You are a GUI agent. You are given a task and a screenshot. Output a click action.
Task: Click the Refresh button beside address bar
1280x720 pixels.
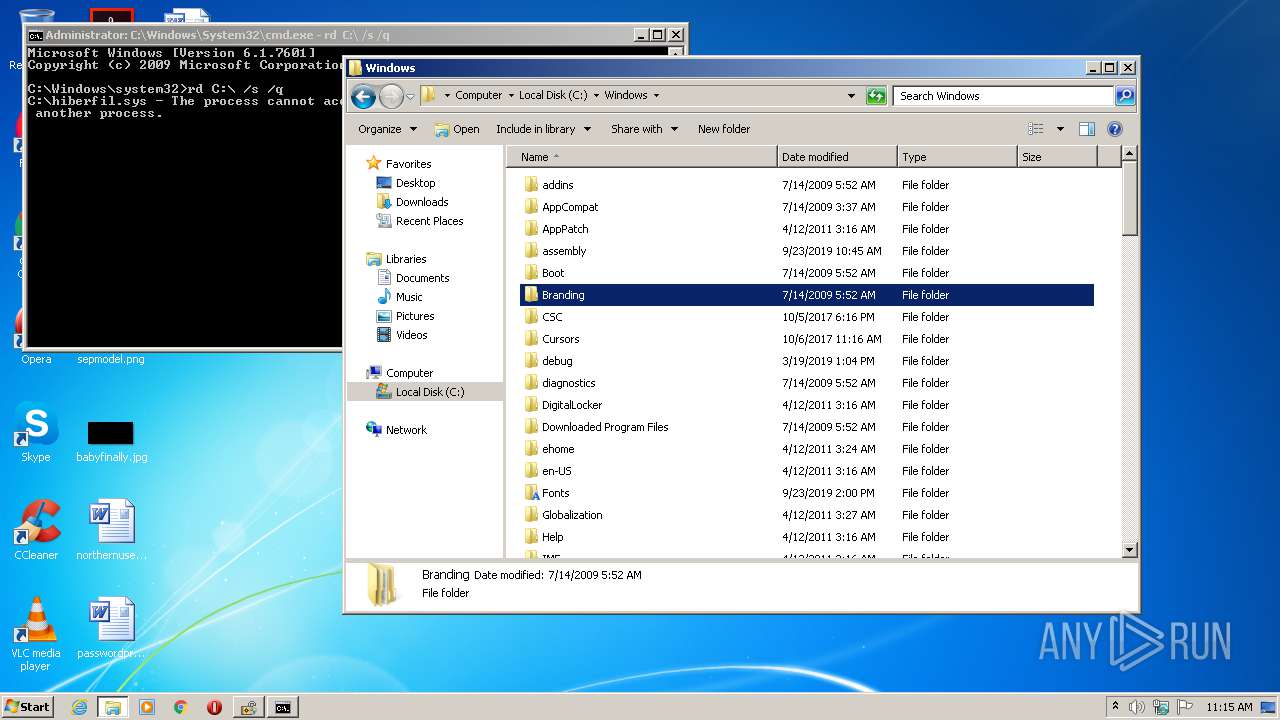[x=876, y=96]
